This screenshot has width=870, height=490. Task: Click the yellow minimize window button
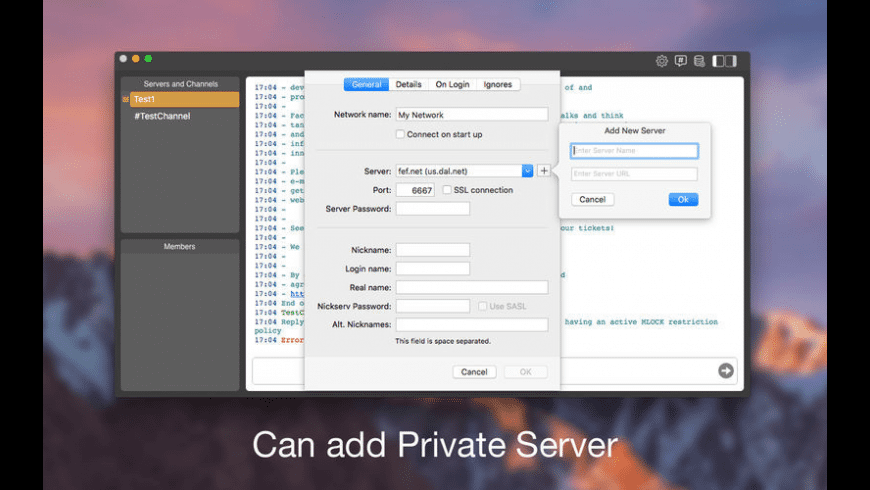pyautogui.click(x=135, y=59)
